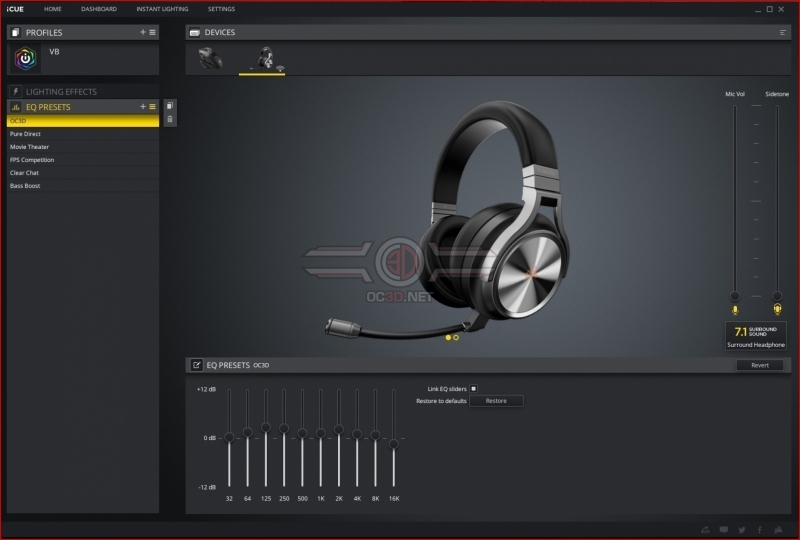Toggle sidetone with the yellow mic icon
This screenshot has width=800, height=540.
(777, 309)
